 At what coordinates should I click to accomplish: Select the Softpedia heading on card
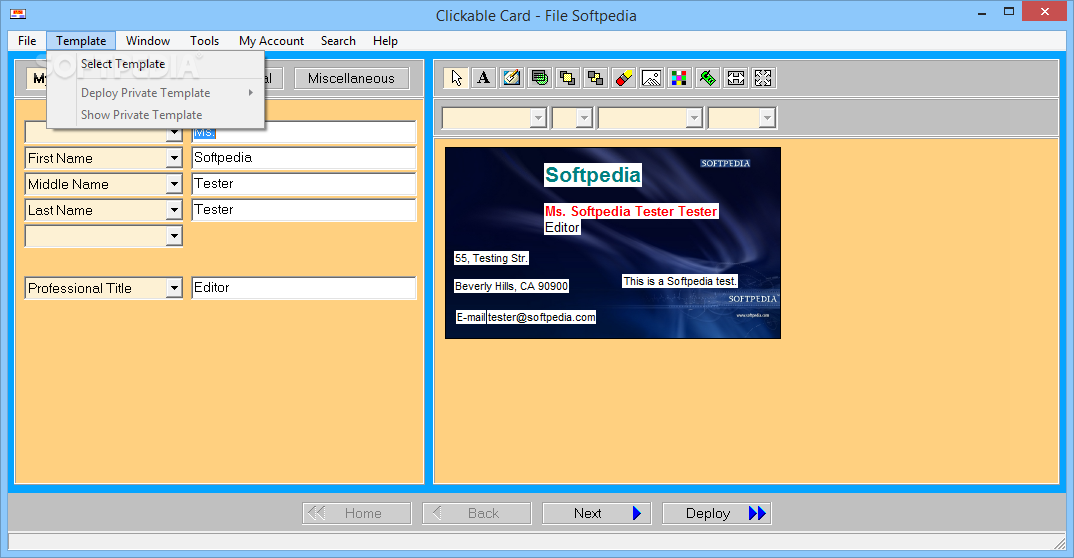pyautogui.click(x=593, y=175)
